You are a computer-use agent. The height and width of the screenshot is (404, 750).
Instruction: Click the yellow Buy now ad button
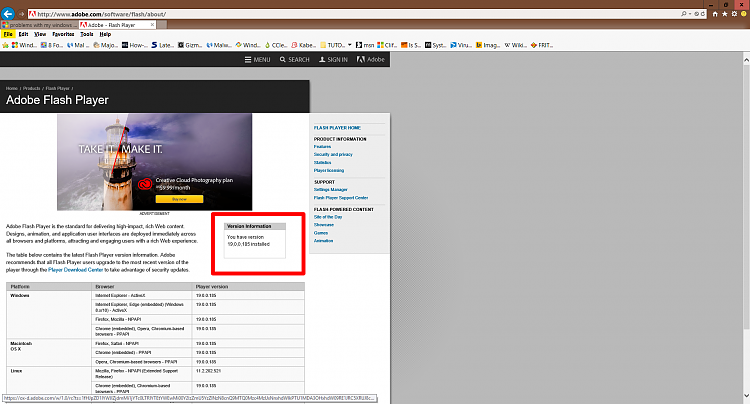coord(179,199)
